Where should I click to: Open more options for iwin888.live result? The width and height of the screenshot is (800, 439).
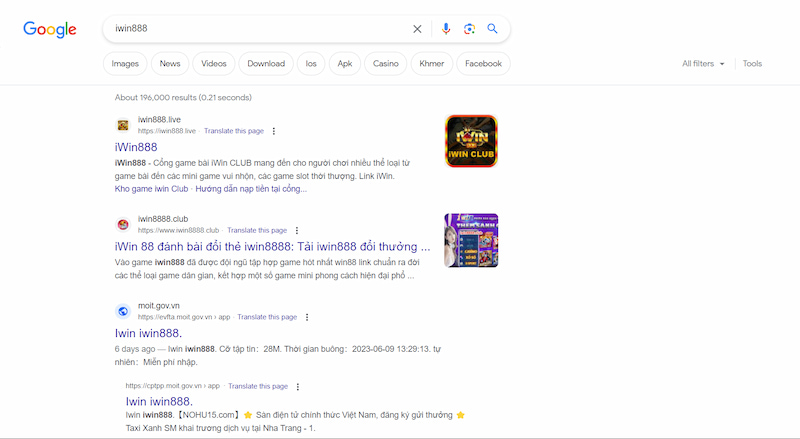pos(274,131)
